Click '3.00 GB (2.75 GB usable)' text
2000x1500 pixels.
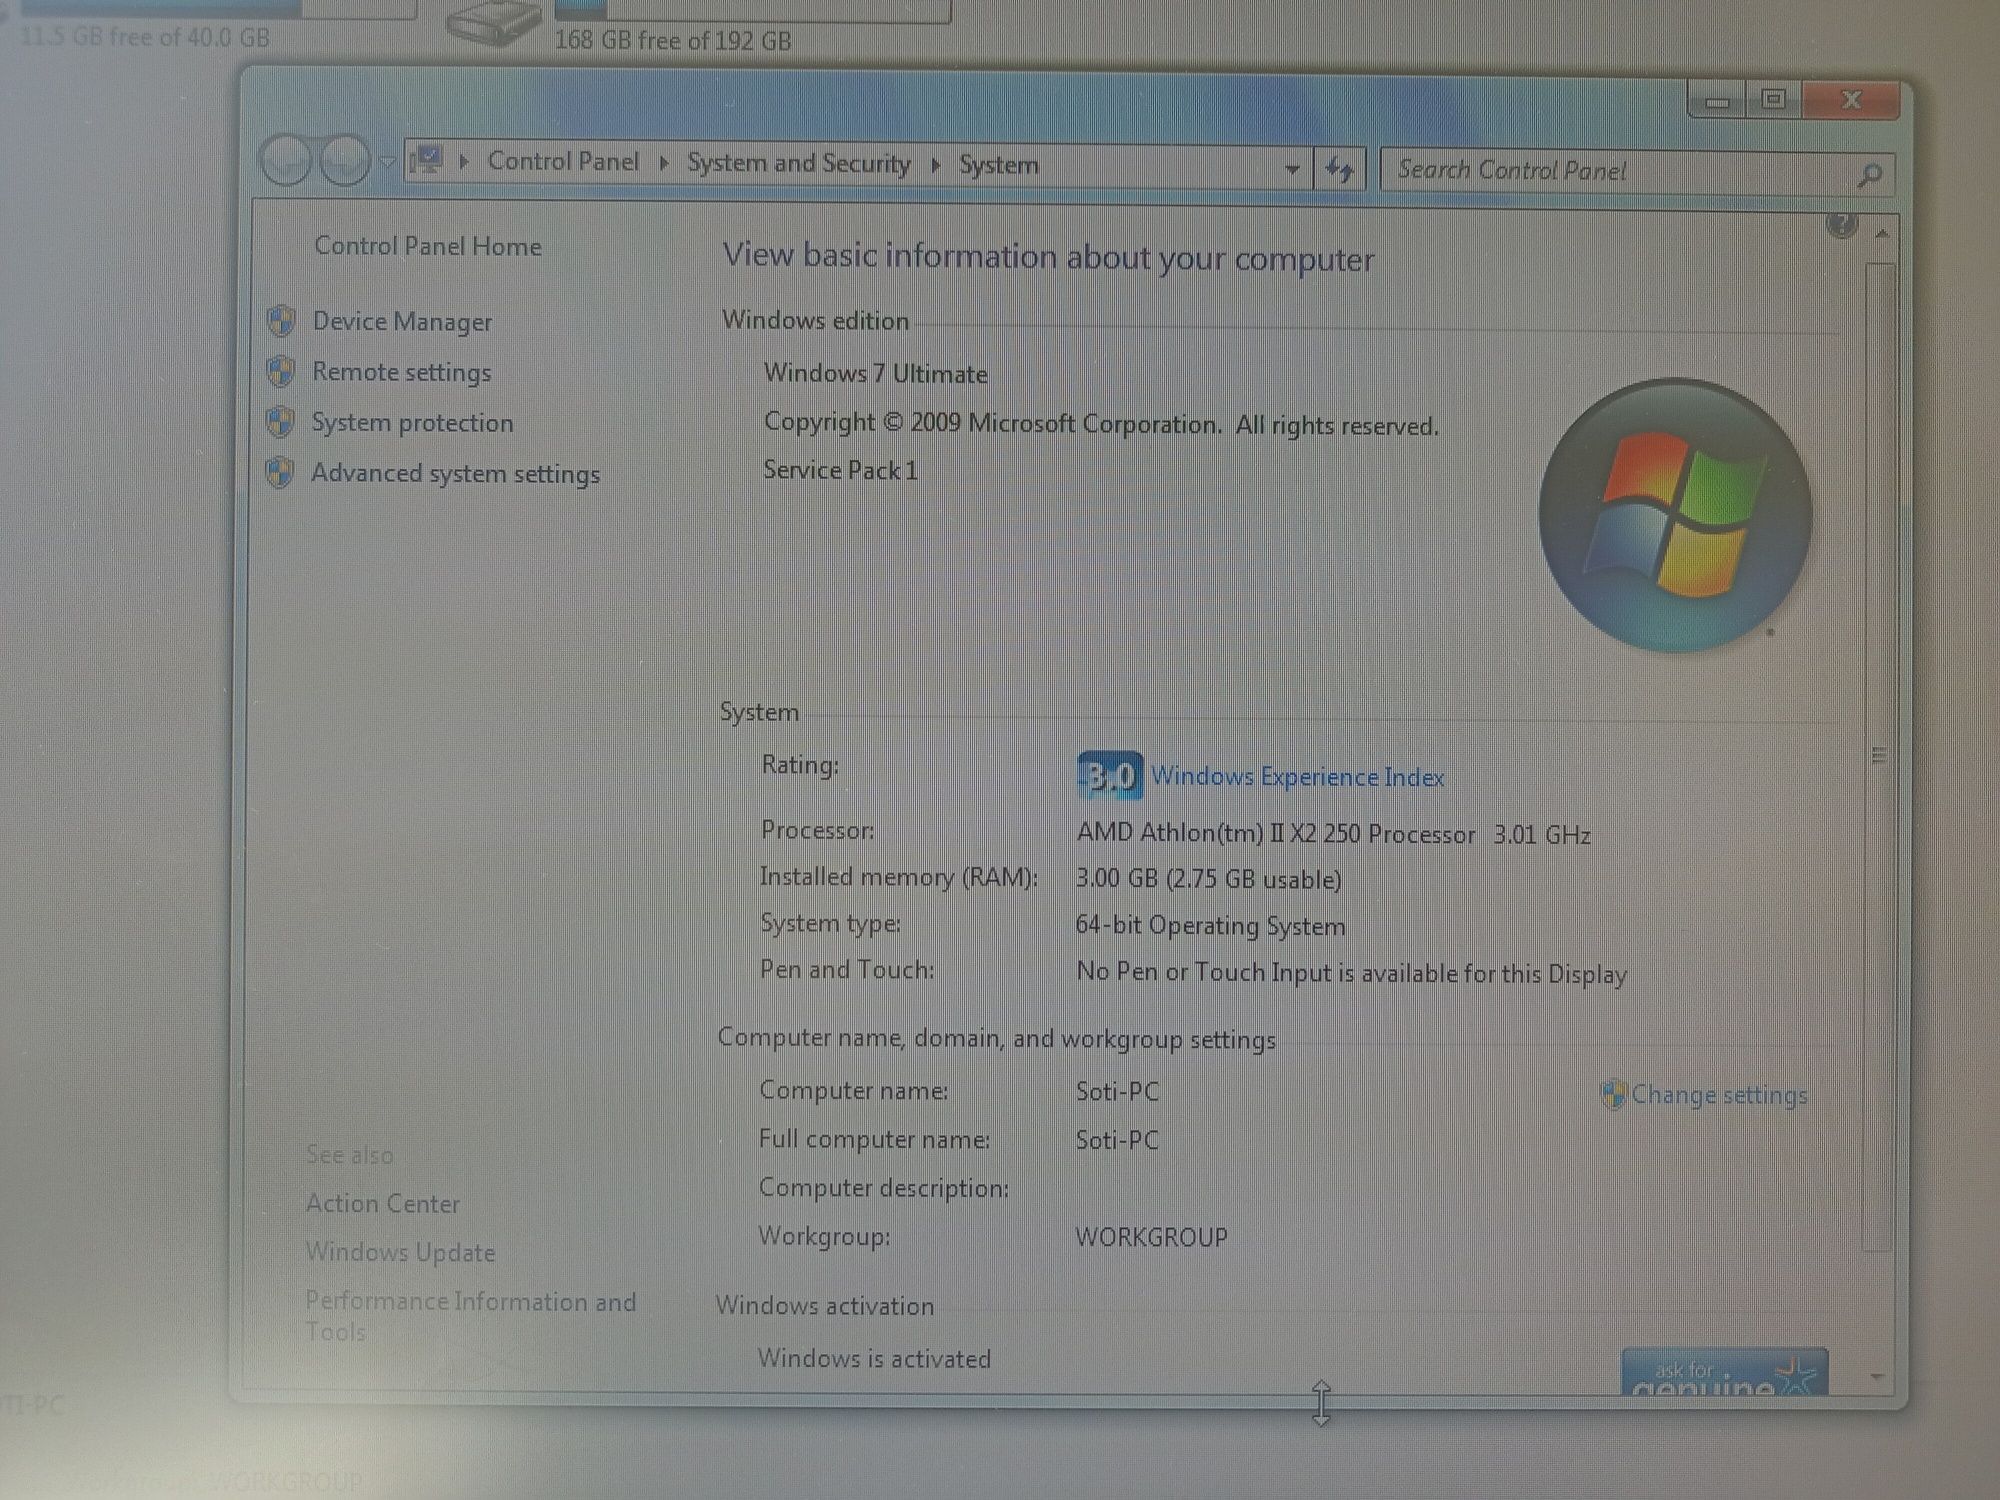coord(1208,879)
